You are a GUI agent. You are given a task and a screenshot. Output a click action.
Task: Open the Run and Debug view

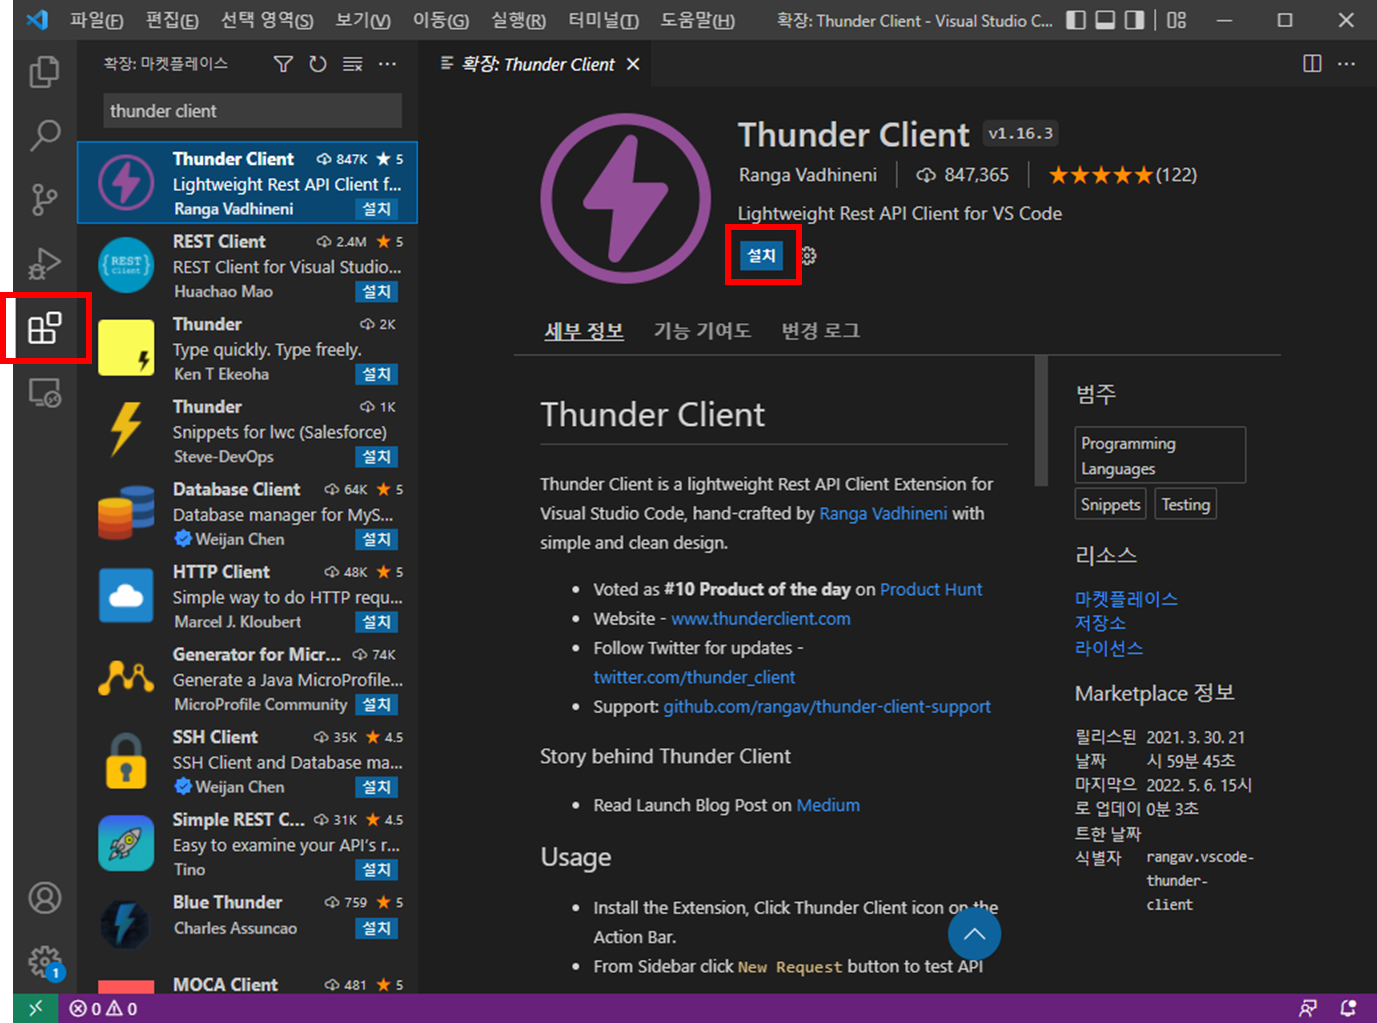(x=44, y=263)
